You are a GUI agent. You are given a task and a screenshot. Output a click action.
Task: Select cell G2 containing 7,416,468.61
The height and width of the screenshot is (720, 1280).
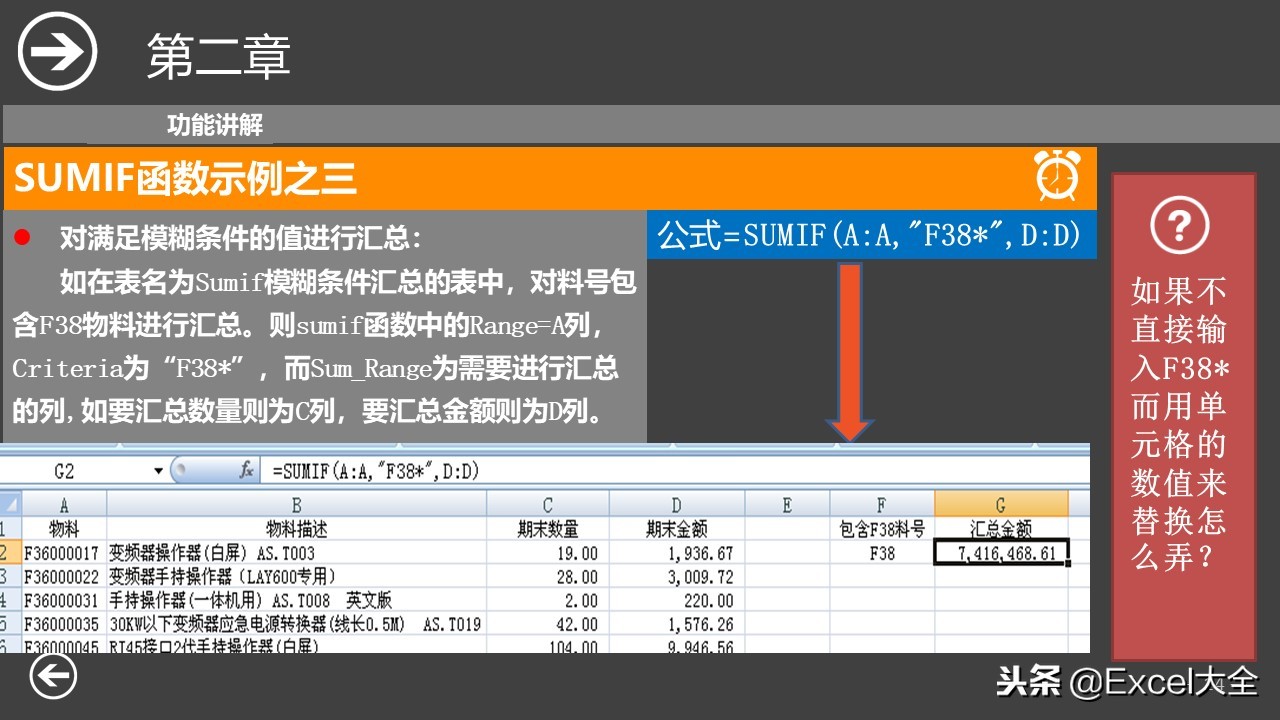coord(1000,550)
